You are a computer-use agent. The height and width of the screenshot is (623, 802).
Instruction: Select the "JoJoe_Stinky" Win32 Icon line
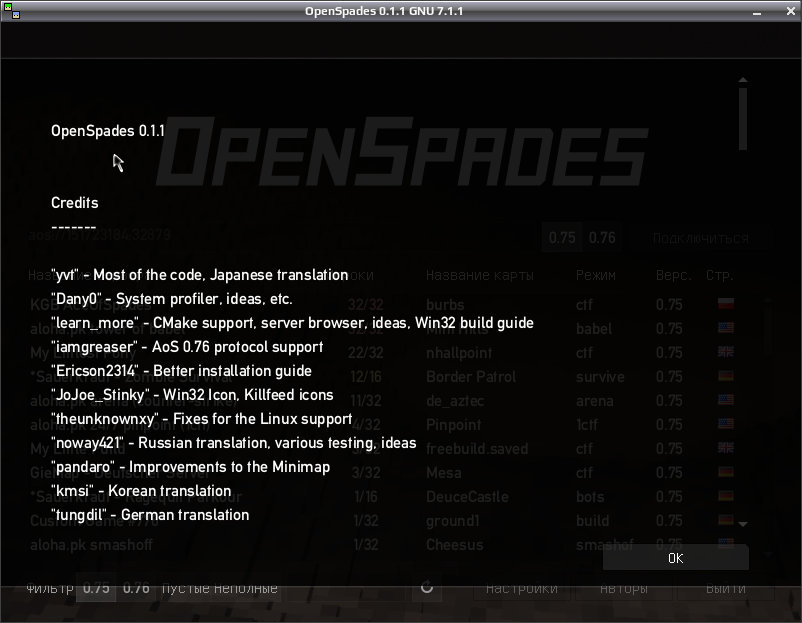192,395
